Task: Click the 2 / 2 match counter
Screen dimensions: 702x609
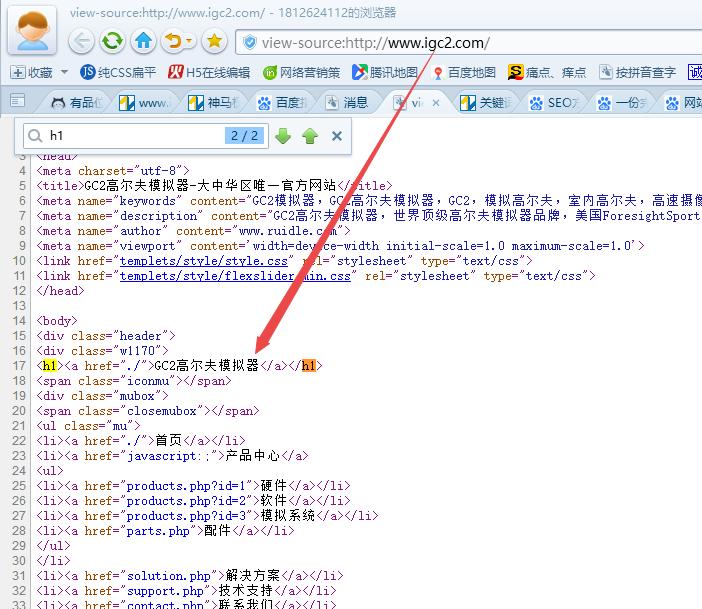Action: [x=244, y=136]
